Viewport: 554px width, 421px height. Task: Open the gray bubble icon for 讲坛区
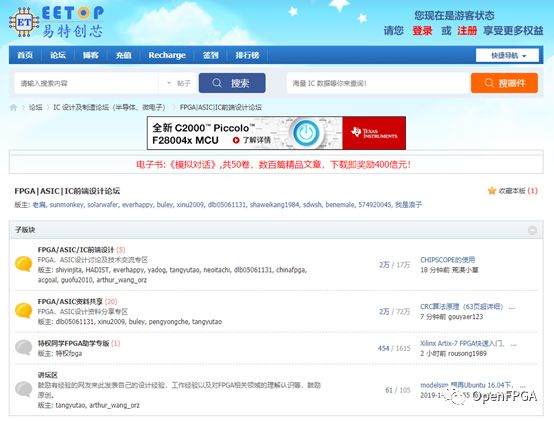(x=24, y=389)
